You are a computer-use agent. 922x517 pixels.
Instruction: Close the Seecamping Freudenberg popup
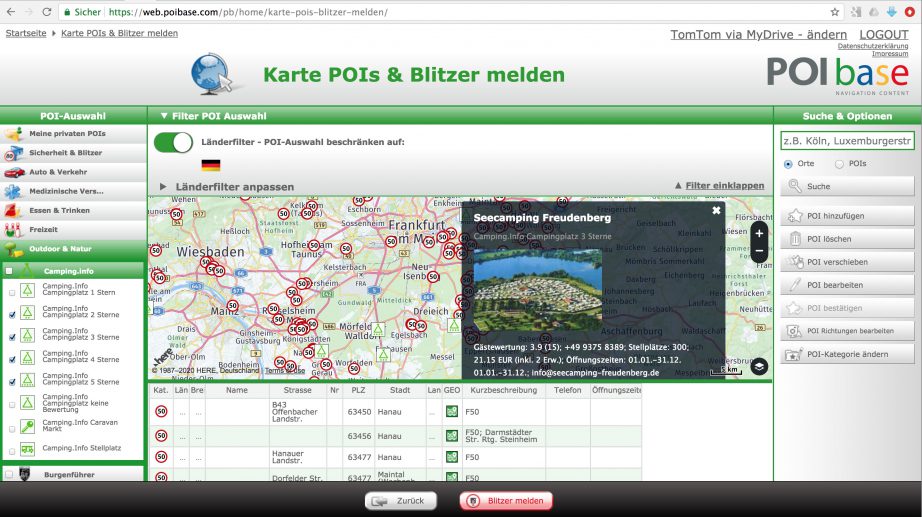point(716,211)
